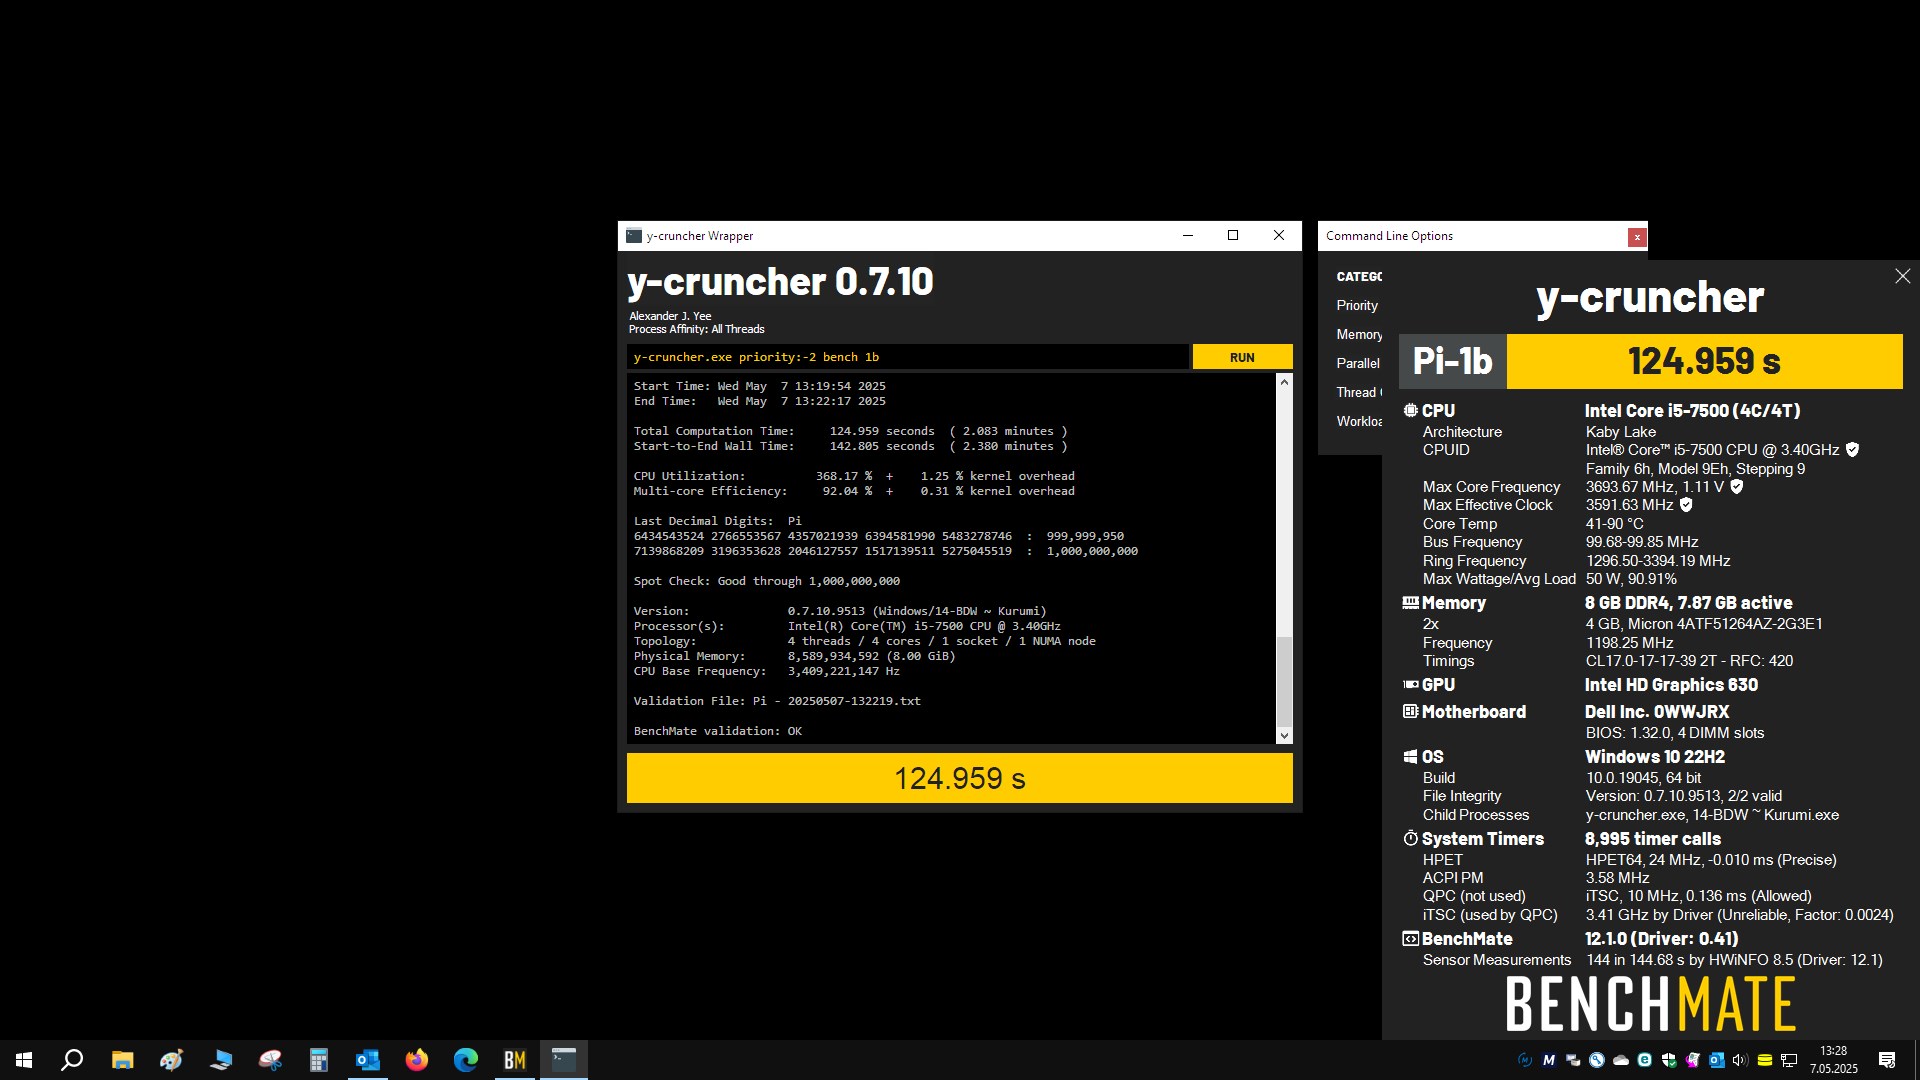
Task: Open the Windows Start menu
Action: (24, 1060)
